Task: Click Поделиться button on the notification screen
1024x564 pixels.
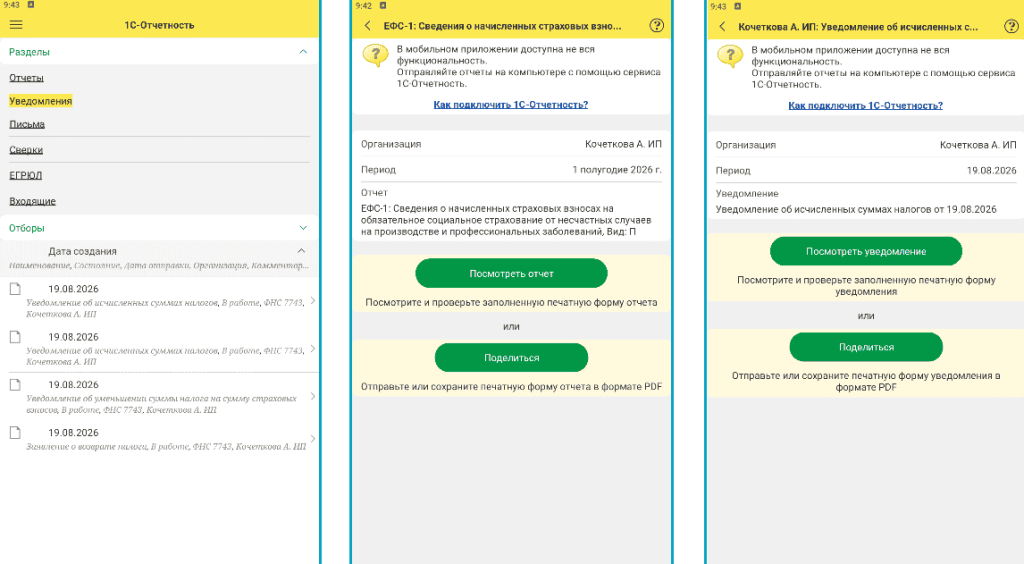Action: click(866, 347)
